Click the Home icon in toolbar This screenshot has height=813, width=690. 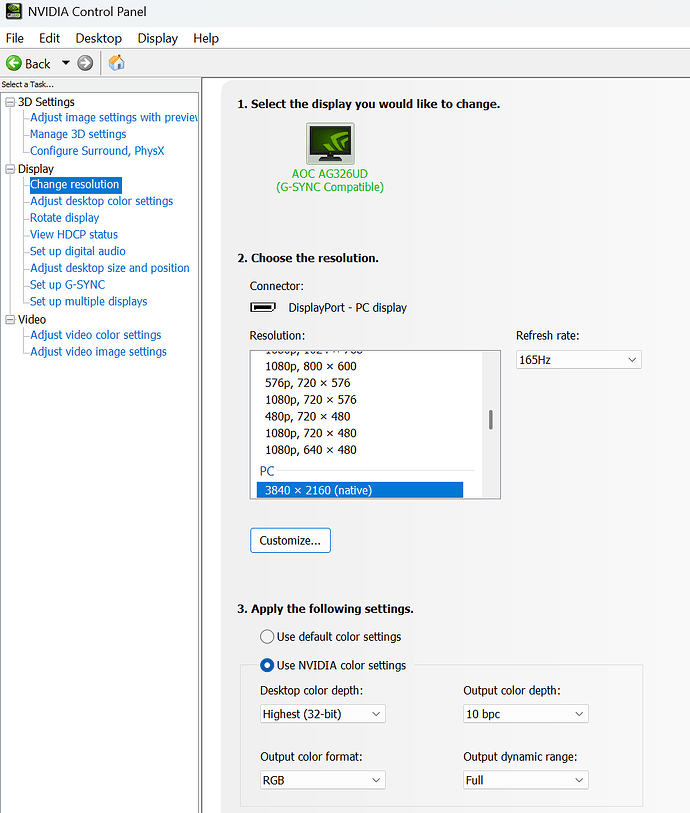pyautogui.click(x=117, y=63)
